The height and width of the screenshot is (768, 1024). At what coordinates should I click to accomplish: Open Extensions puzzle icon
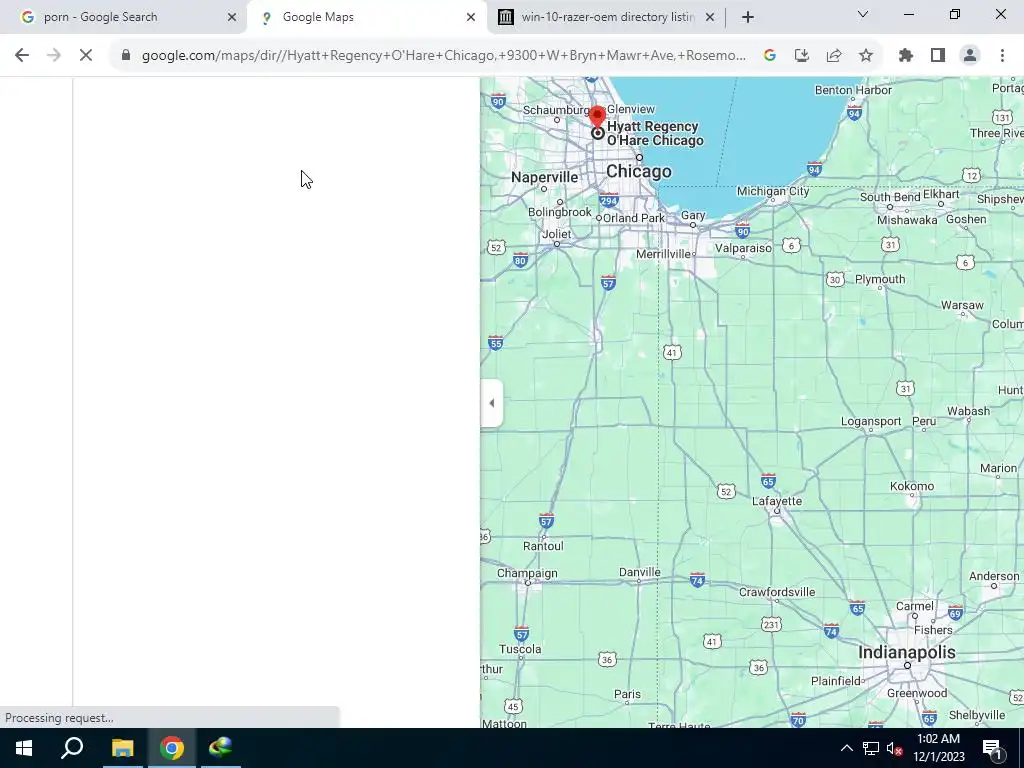(x=905, y=56)
